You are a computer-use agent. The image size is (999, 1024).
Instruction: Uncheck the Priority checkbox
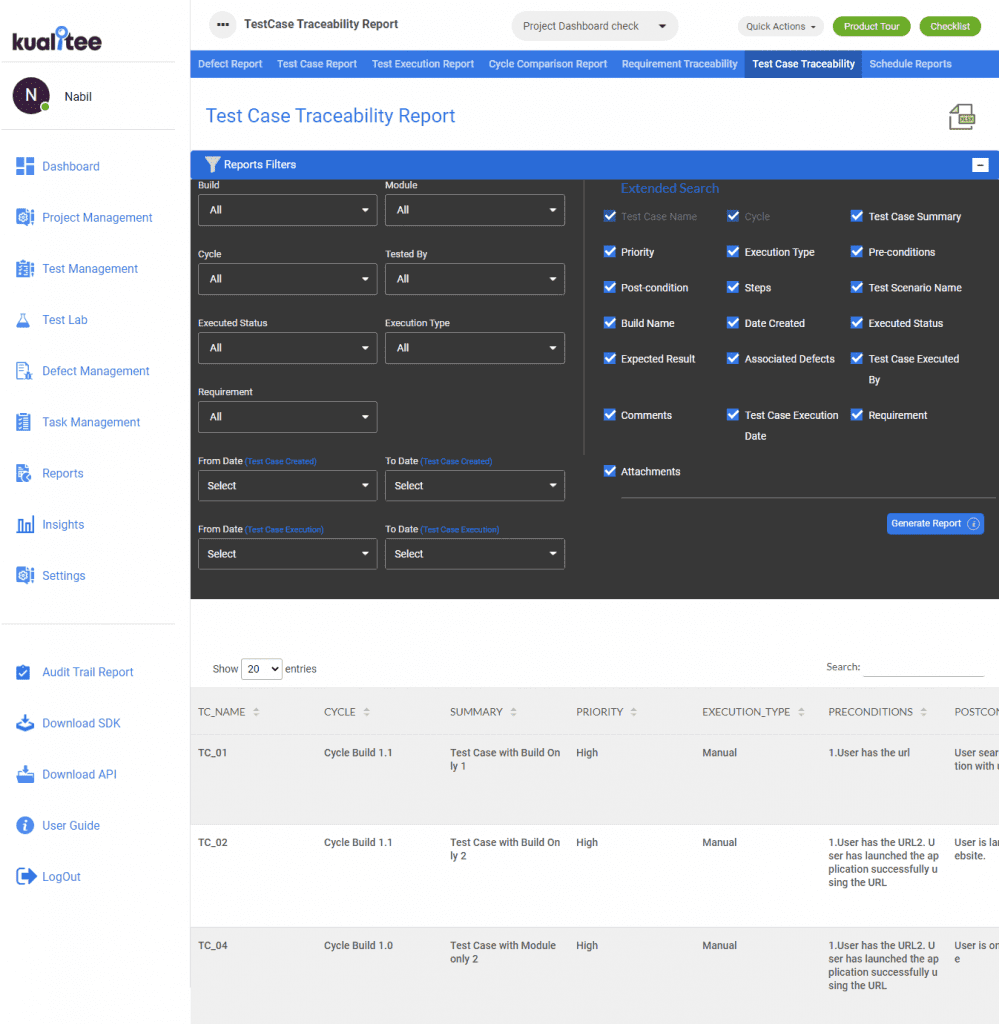point(610,252)
